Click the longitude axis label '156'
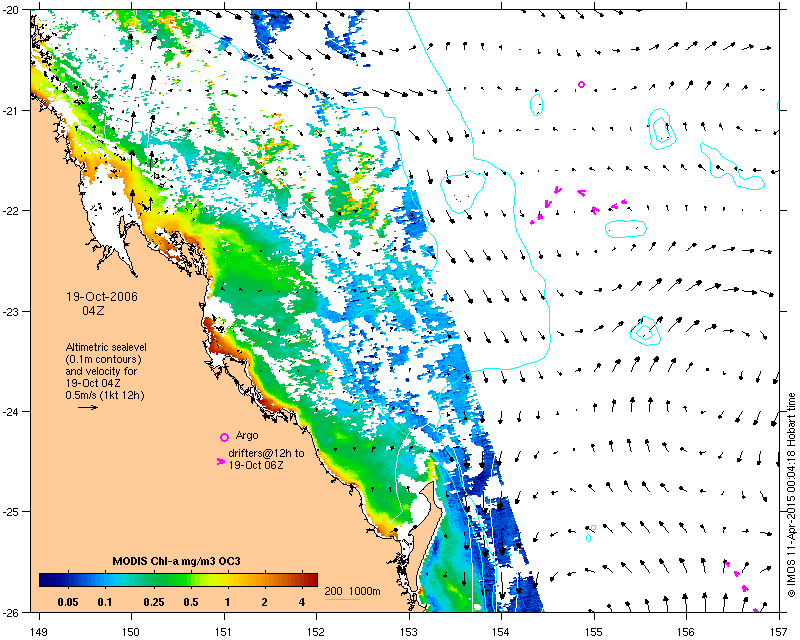Screen dimensions: 800x640 (x=687, y=632)
